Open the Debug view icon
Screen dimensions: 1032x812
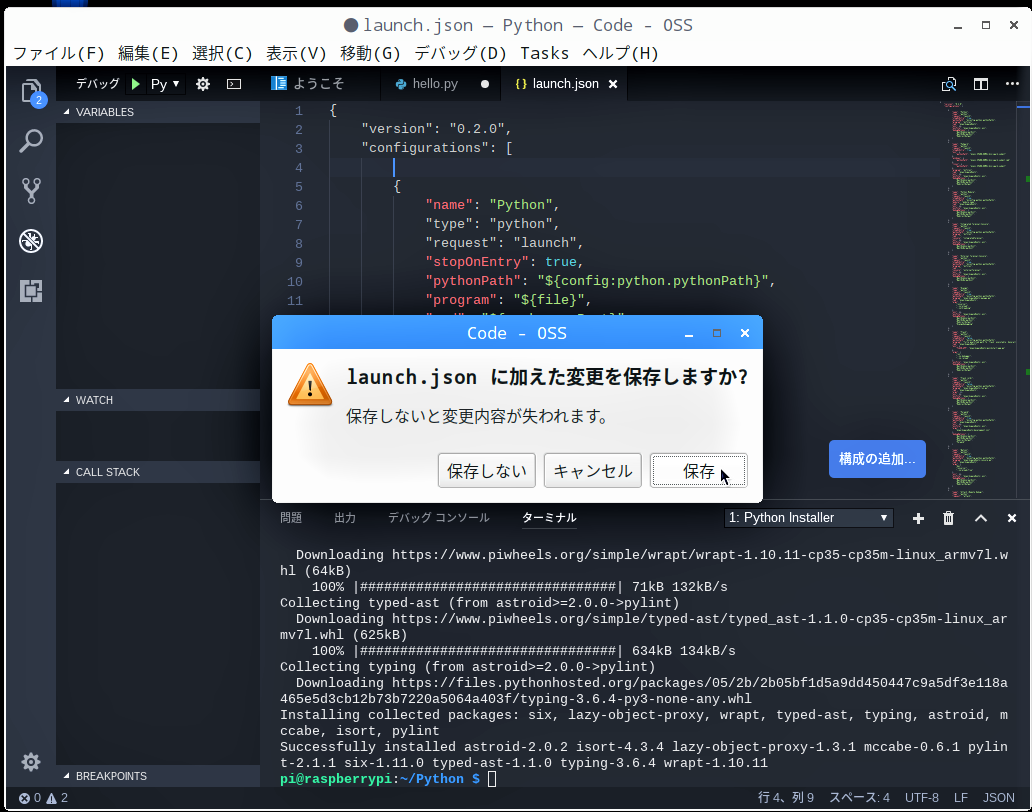click(x=31, y=241)
